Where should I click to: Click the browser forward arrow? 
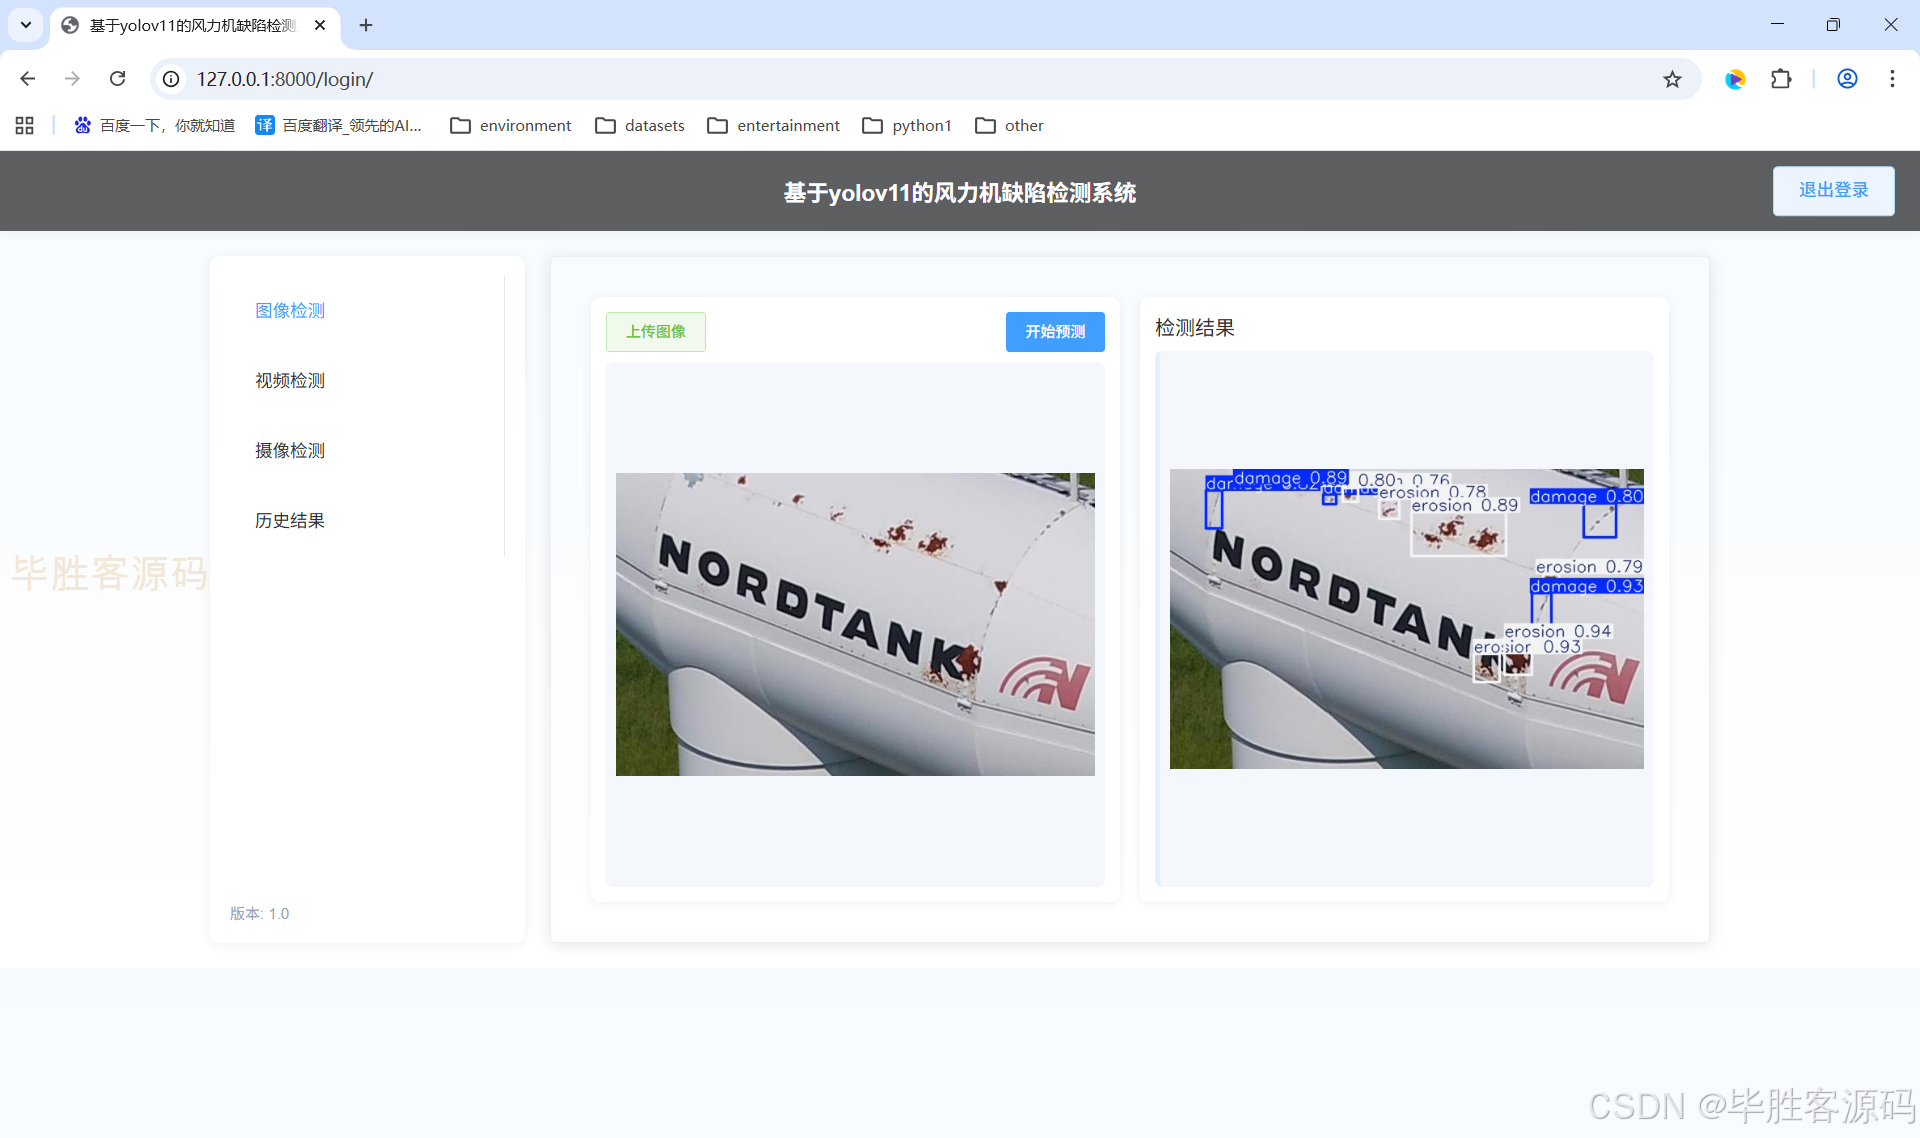pos(72,79)
